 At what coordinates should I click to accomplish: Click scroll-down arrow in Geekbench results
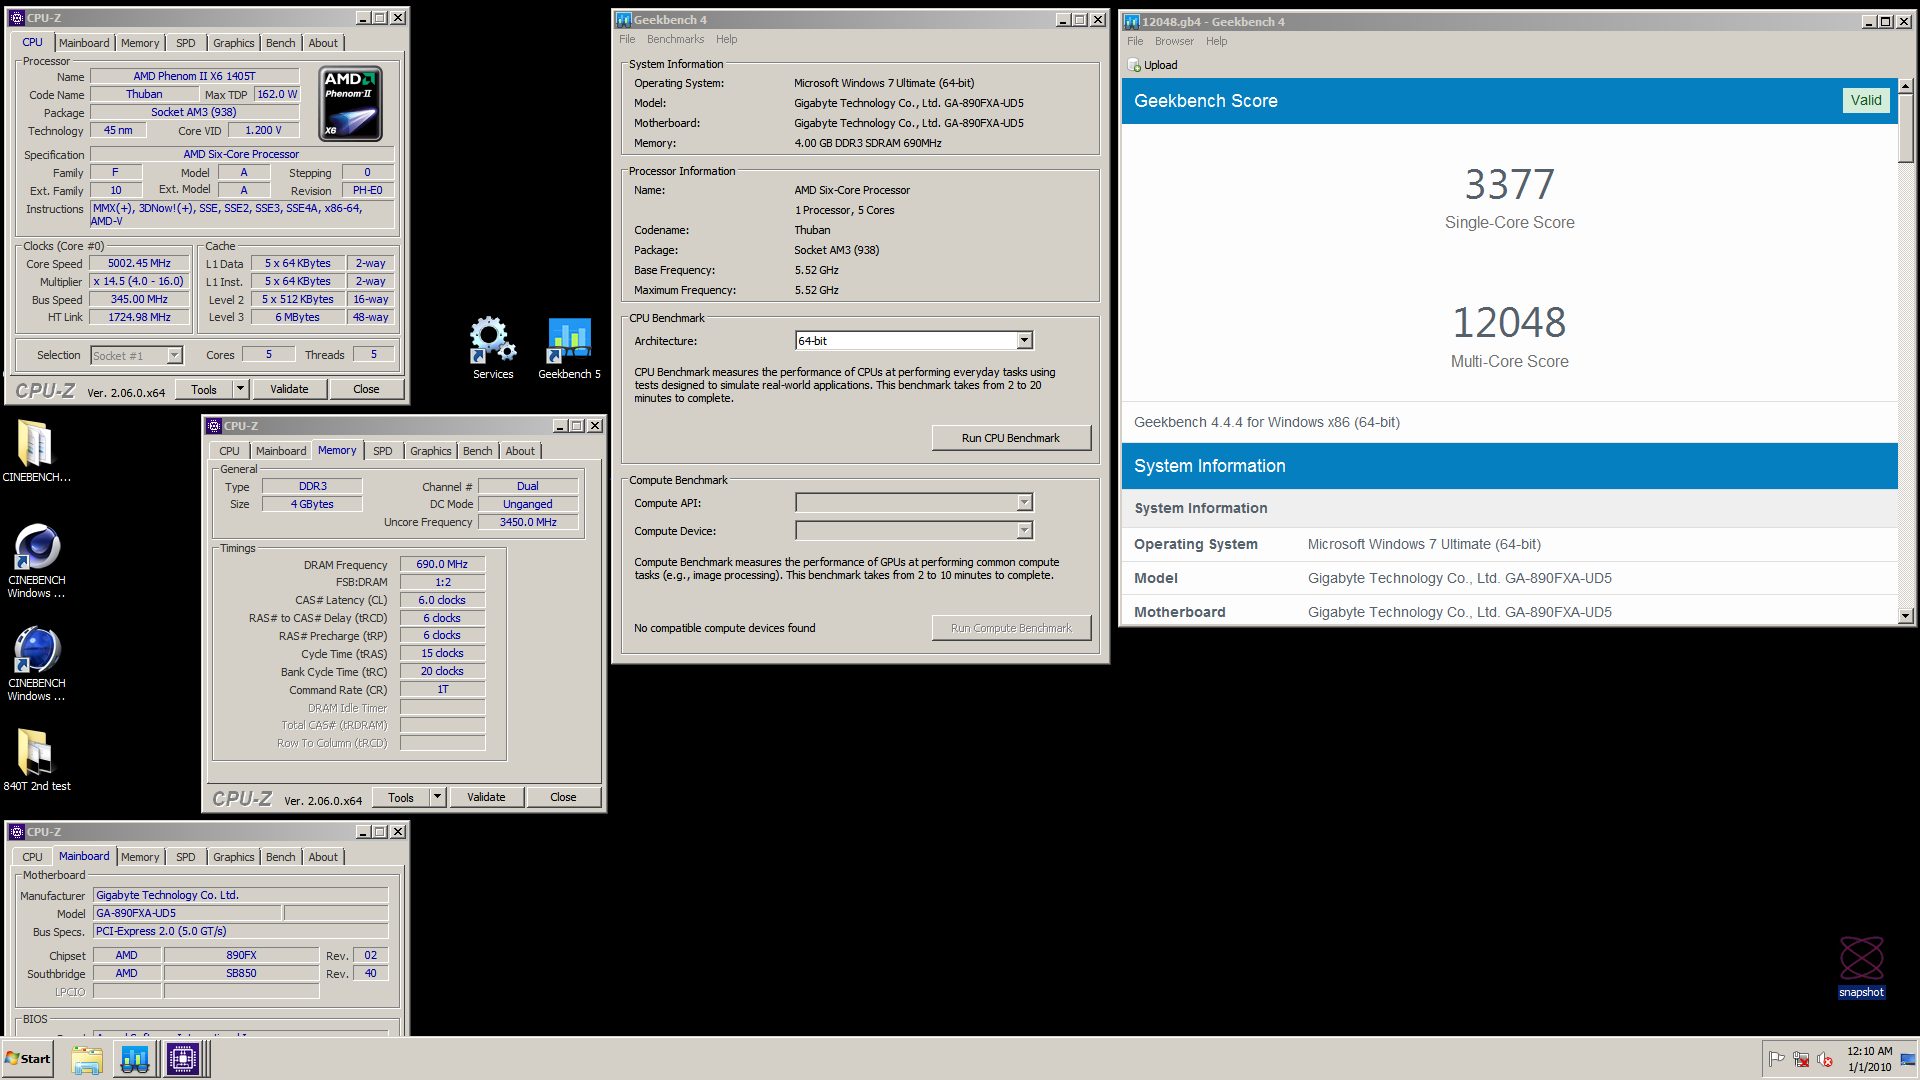(x=1906, y=616)
